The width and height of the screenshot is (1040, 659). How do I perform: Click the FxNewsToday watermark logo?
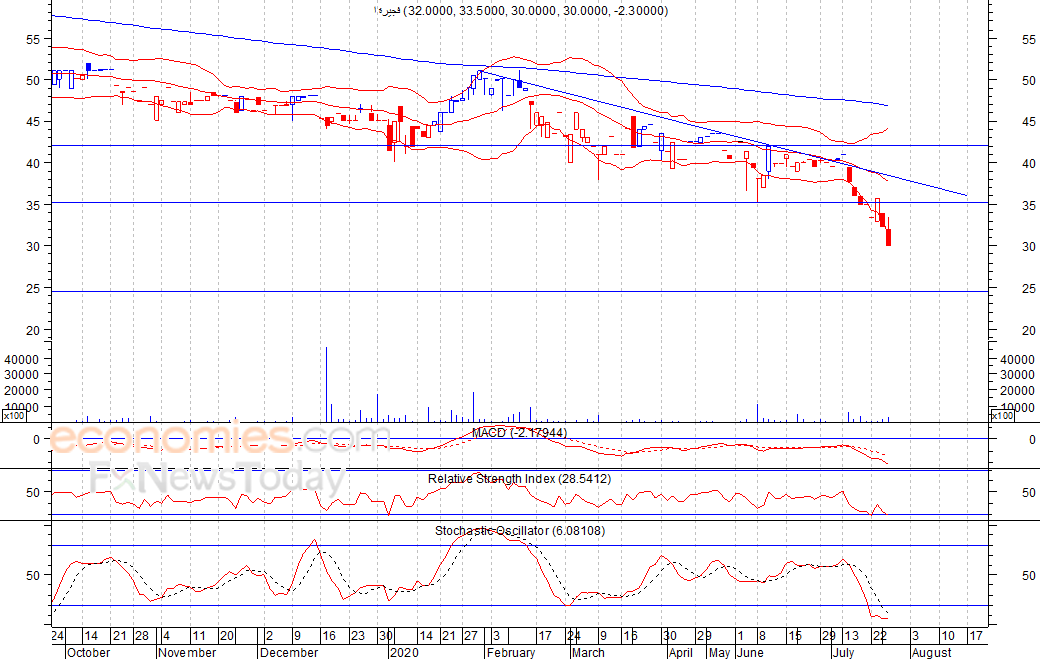[x=218, y=477]
